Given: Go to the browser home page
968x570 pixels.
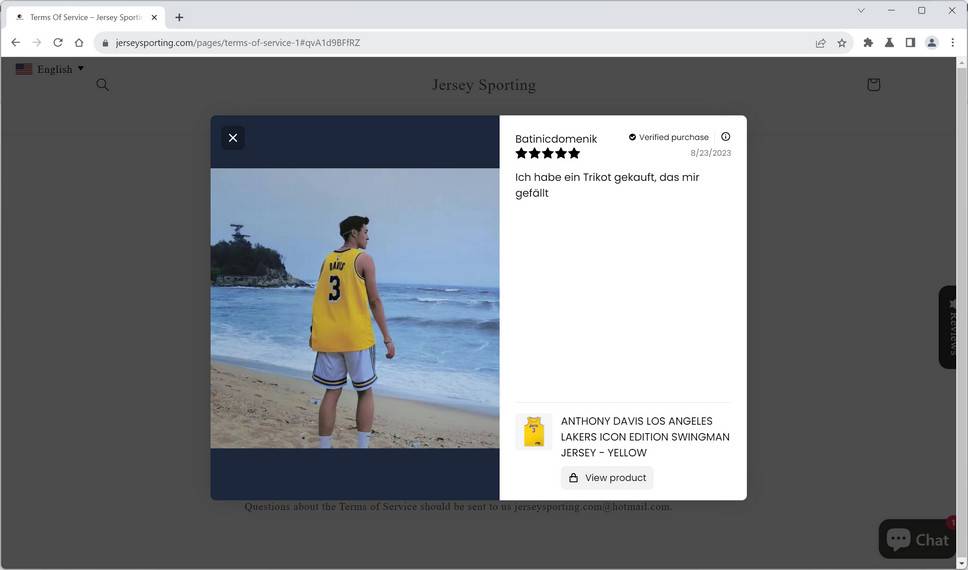Looking at the screenshot, I should 78,43.
